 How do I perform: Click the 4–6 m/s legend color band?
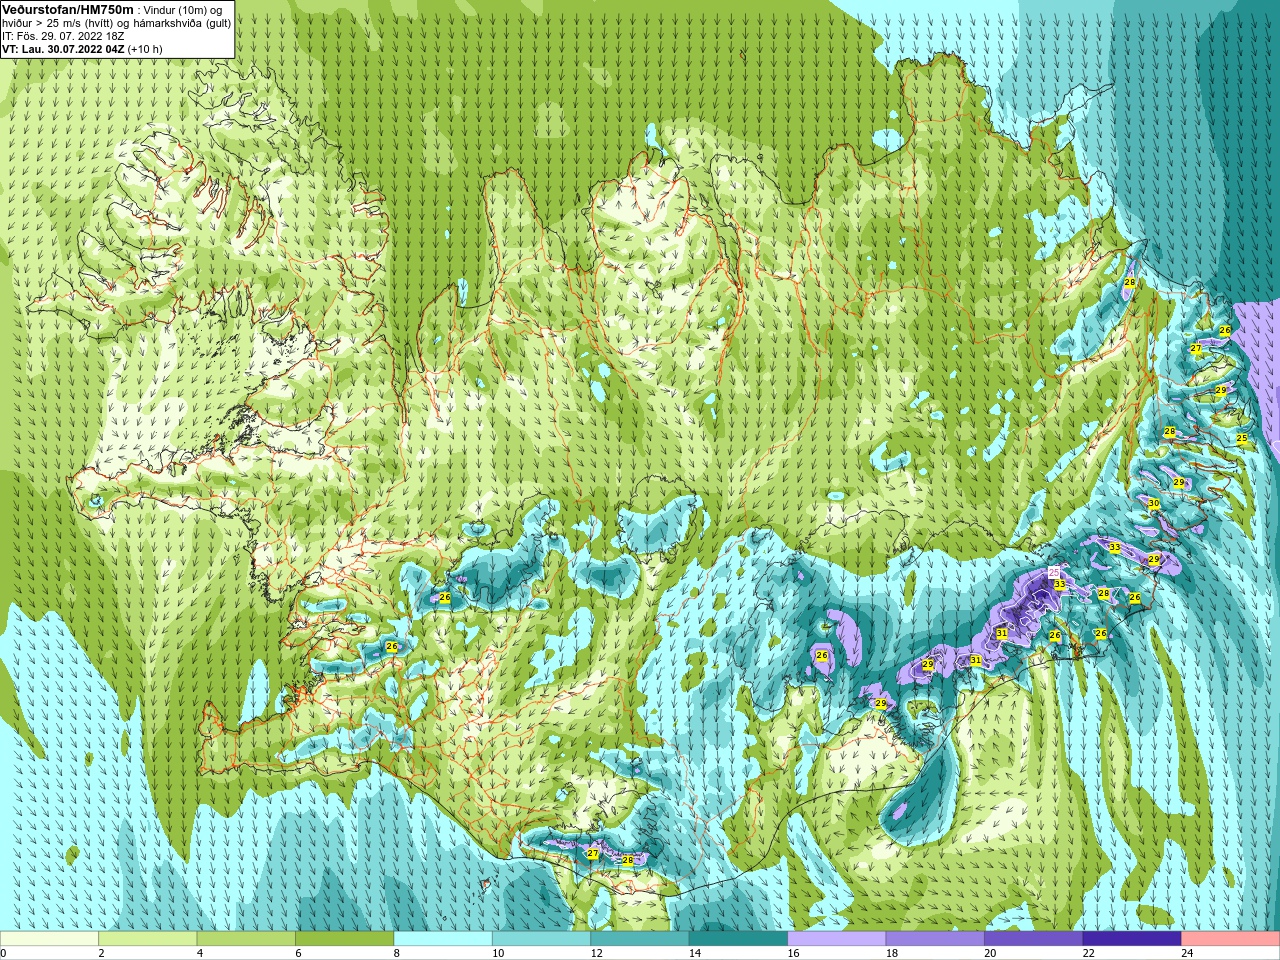[x=246, y=939]
